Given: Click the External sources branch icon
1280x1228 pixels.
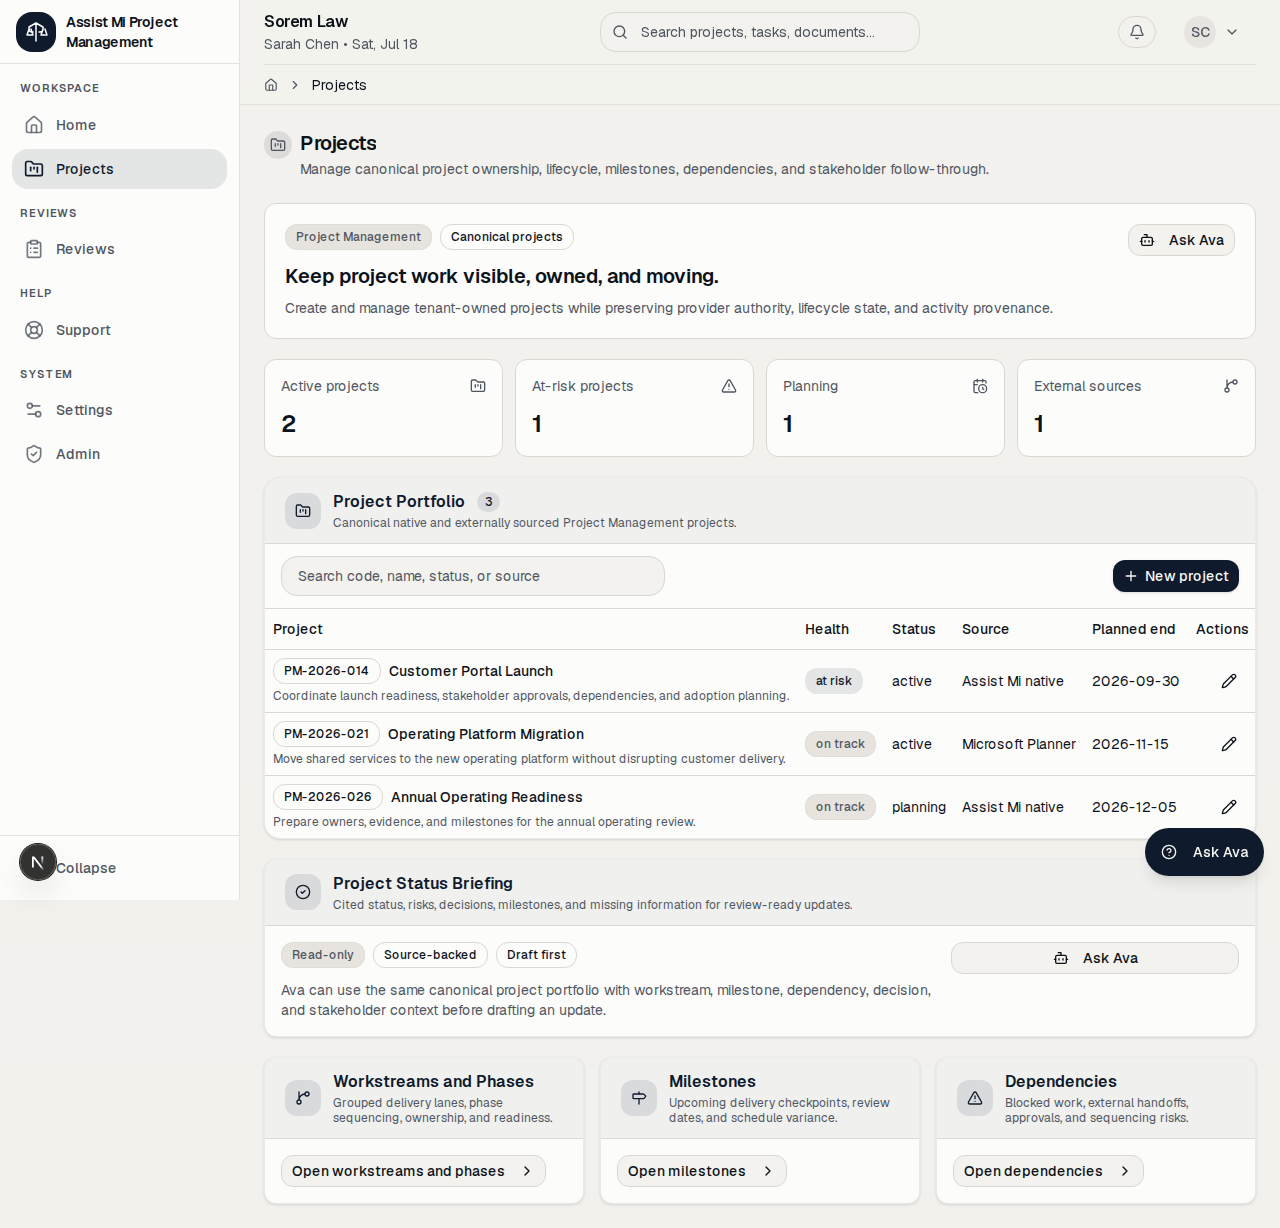Looking at the screenshot, I should click(x=1231, y=386).
